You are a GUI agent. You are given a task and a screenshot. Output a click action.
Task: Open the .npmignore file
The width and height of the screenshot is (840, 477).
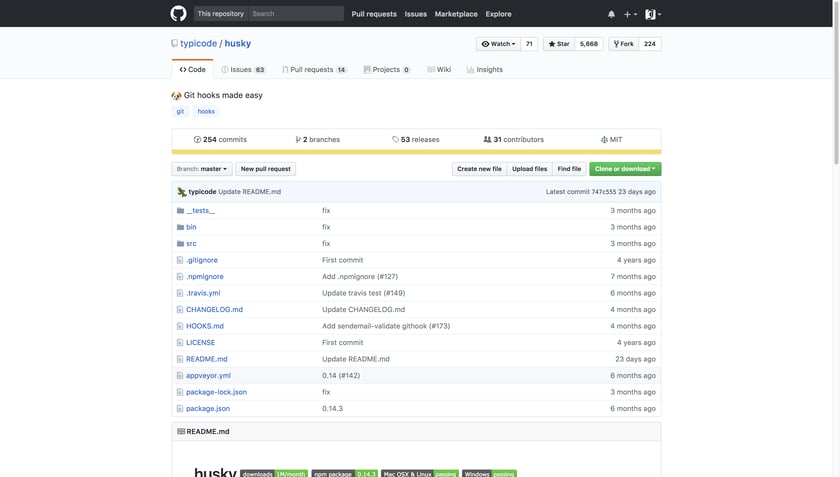pyautogui.click(x=205, y=277)
